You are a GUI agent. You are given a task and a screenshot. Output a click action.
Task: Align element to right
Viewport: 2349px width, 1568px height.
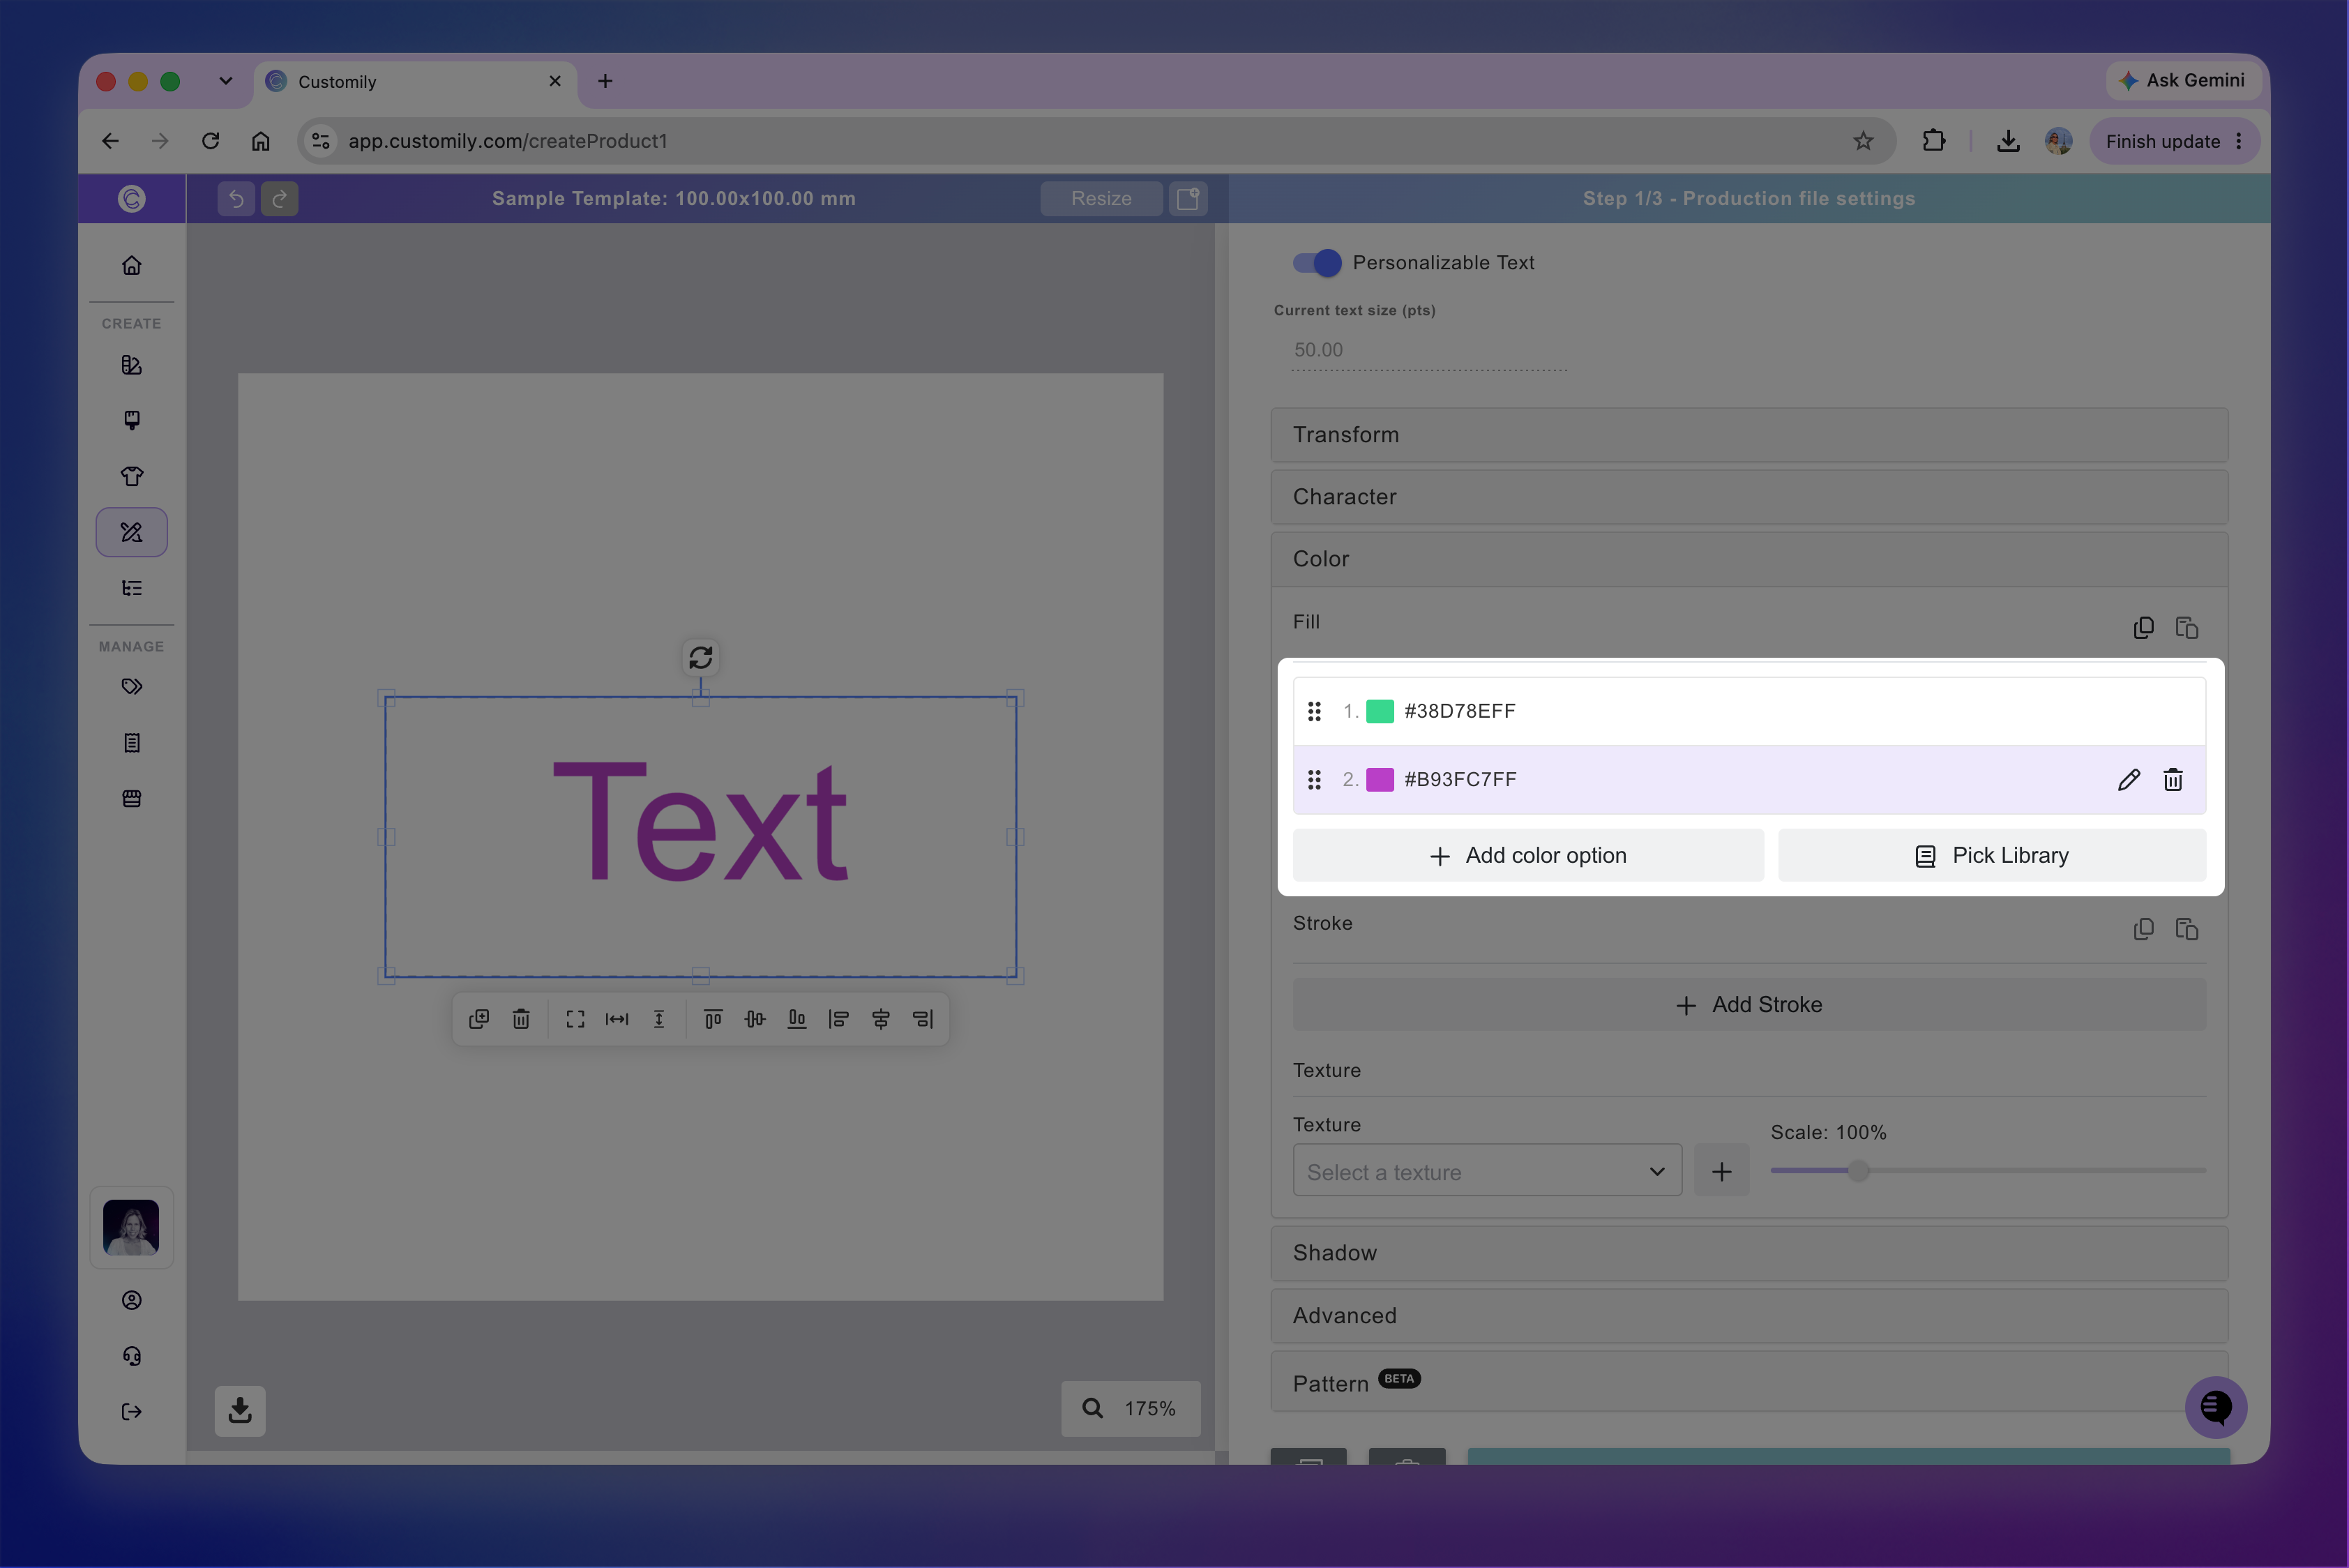922,1019
